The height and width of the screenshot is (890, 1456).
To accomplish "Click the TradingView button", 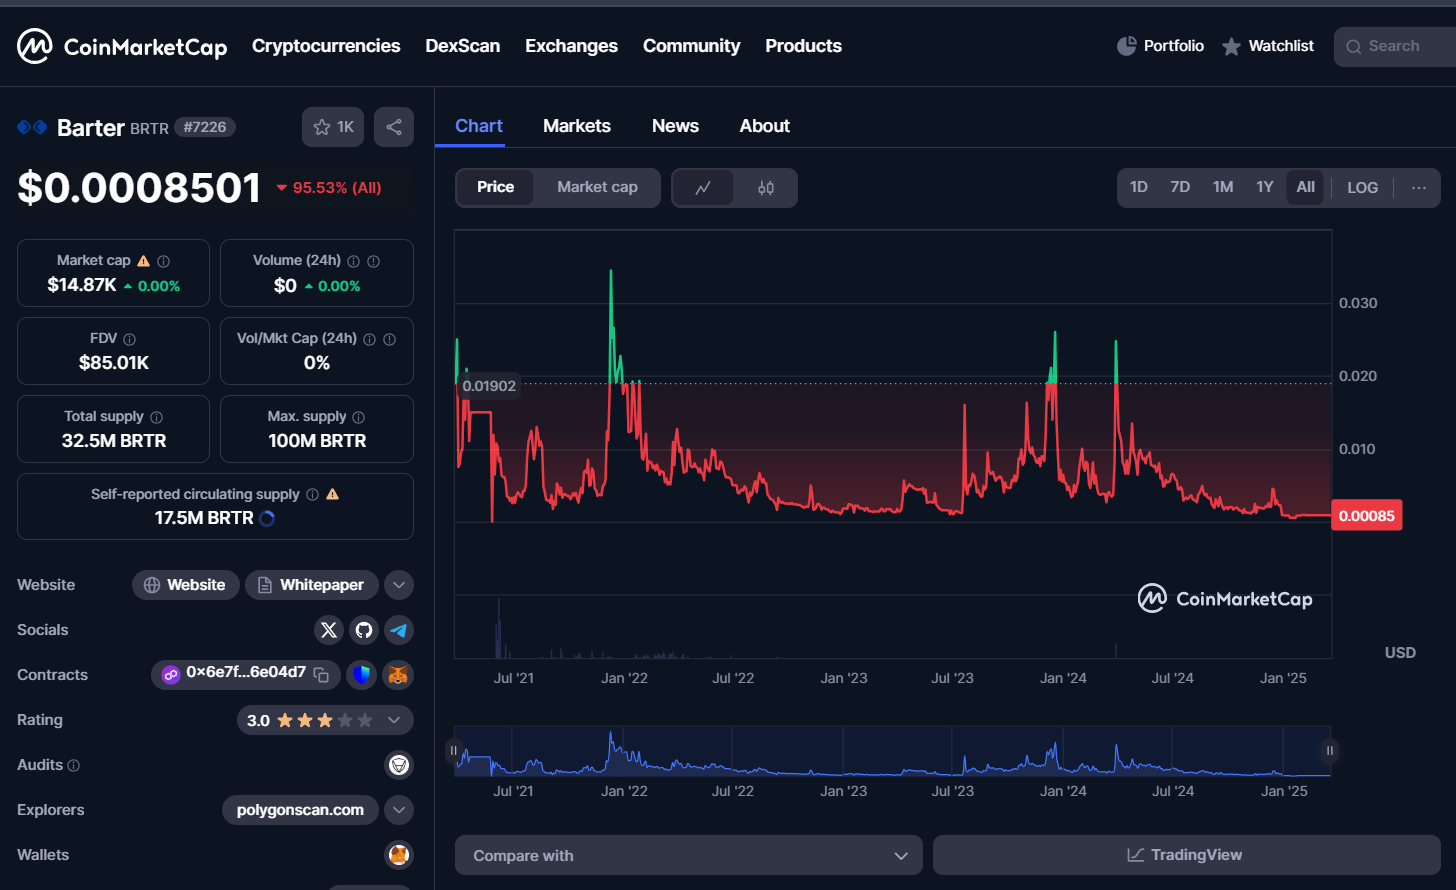I will (1186, 856).
